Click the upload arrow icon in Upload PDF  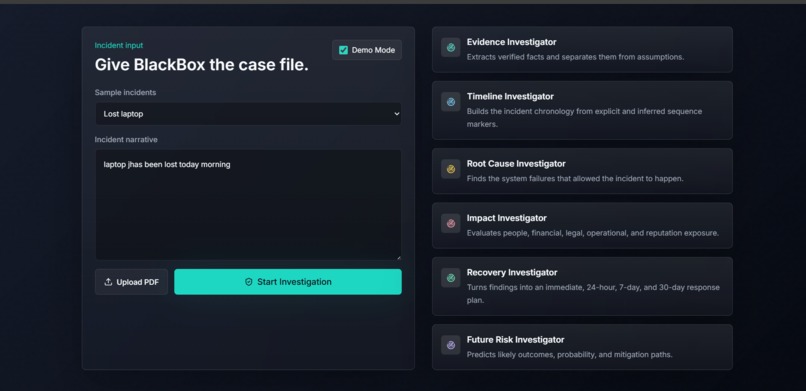coord(108,282)
